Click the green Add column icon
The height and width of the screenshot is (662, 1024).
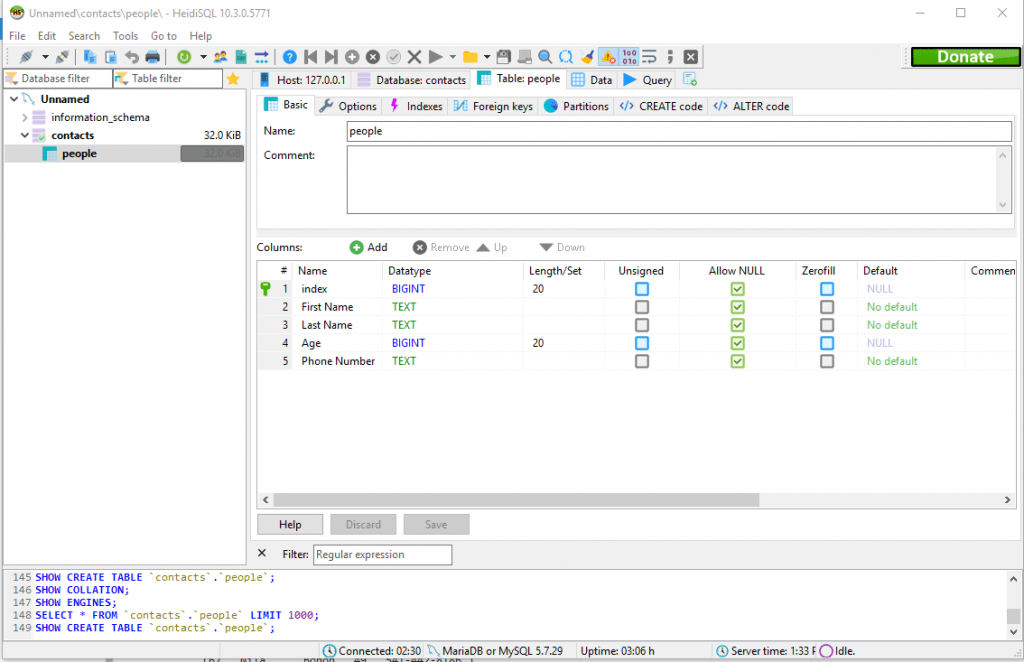click(x=356, y=247)
